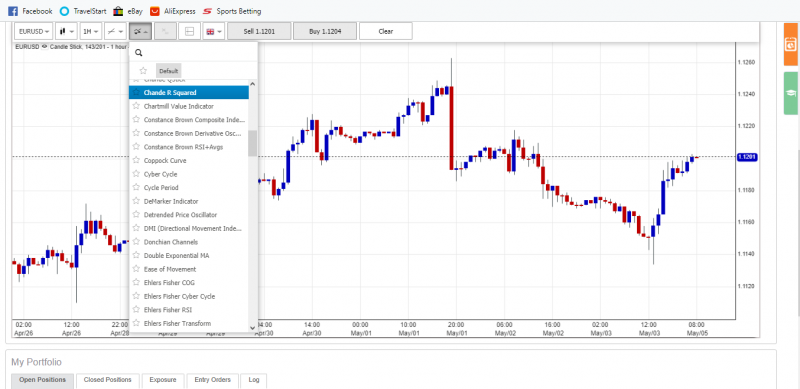The height and width of the screenshot is (389, 800).
Task: Star the Donchian Channels indicator
Action: coord(136,241)
